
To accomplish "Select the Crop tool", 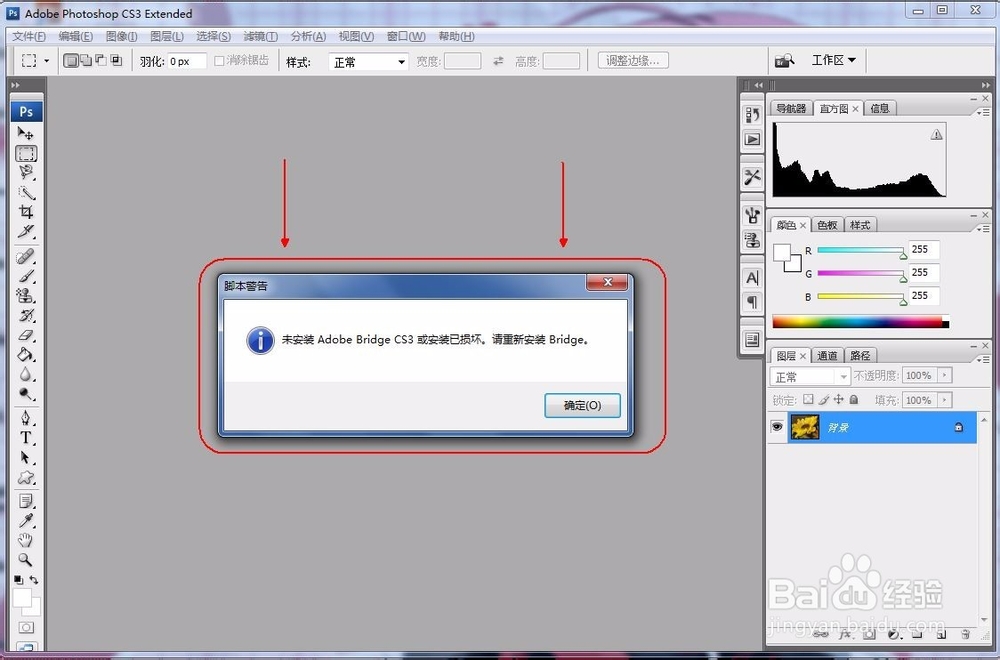I will pos(26,212).
